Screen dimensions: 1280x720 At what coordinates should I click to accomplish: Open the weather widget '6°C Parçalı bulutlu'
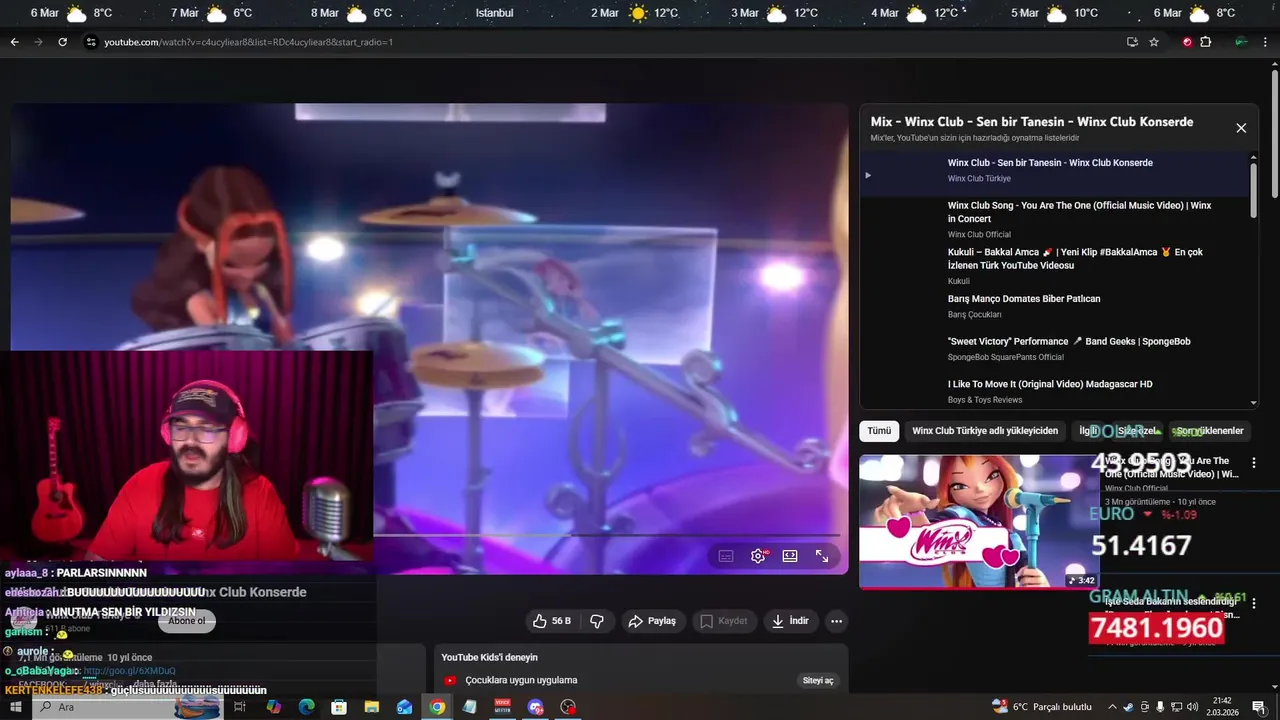coord(1042,707)
